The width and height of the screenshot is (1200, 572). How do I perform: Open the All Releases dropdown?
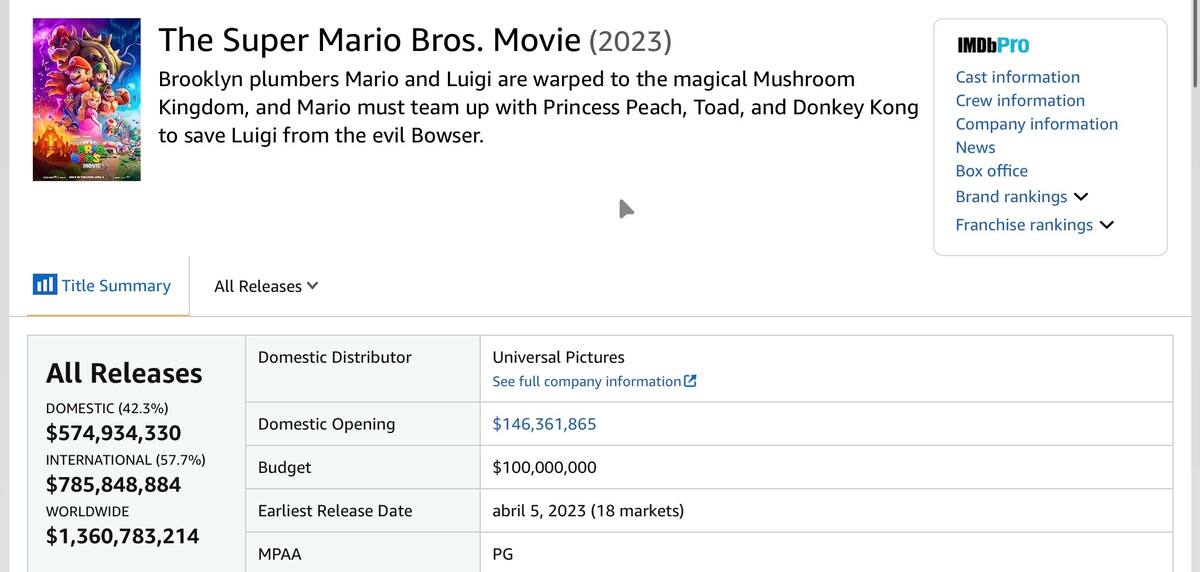266,286
